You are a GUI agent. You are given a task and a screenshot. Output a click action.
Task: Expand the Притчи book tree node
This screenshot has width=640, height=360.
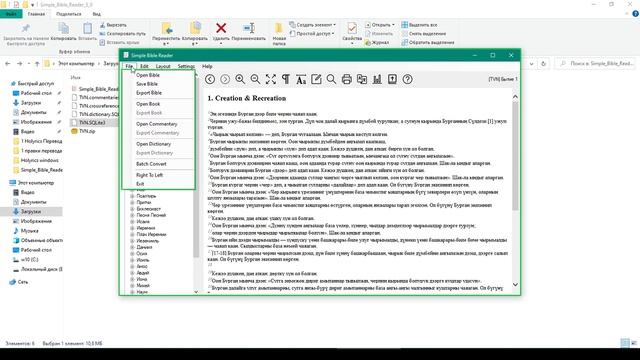tap(132, 202)
